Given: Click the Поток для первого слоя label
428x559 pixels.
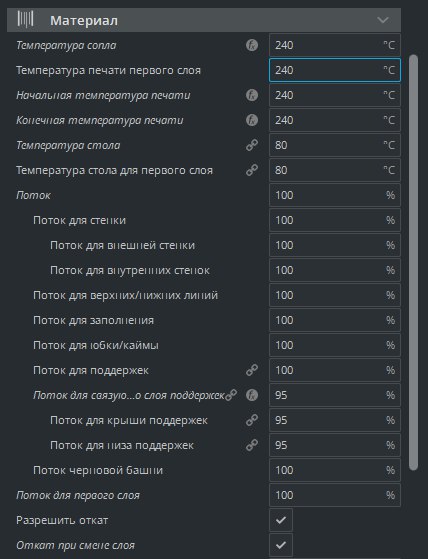Looking at the screenshot, I should tap(78, 495).
